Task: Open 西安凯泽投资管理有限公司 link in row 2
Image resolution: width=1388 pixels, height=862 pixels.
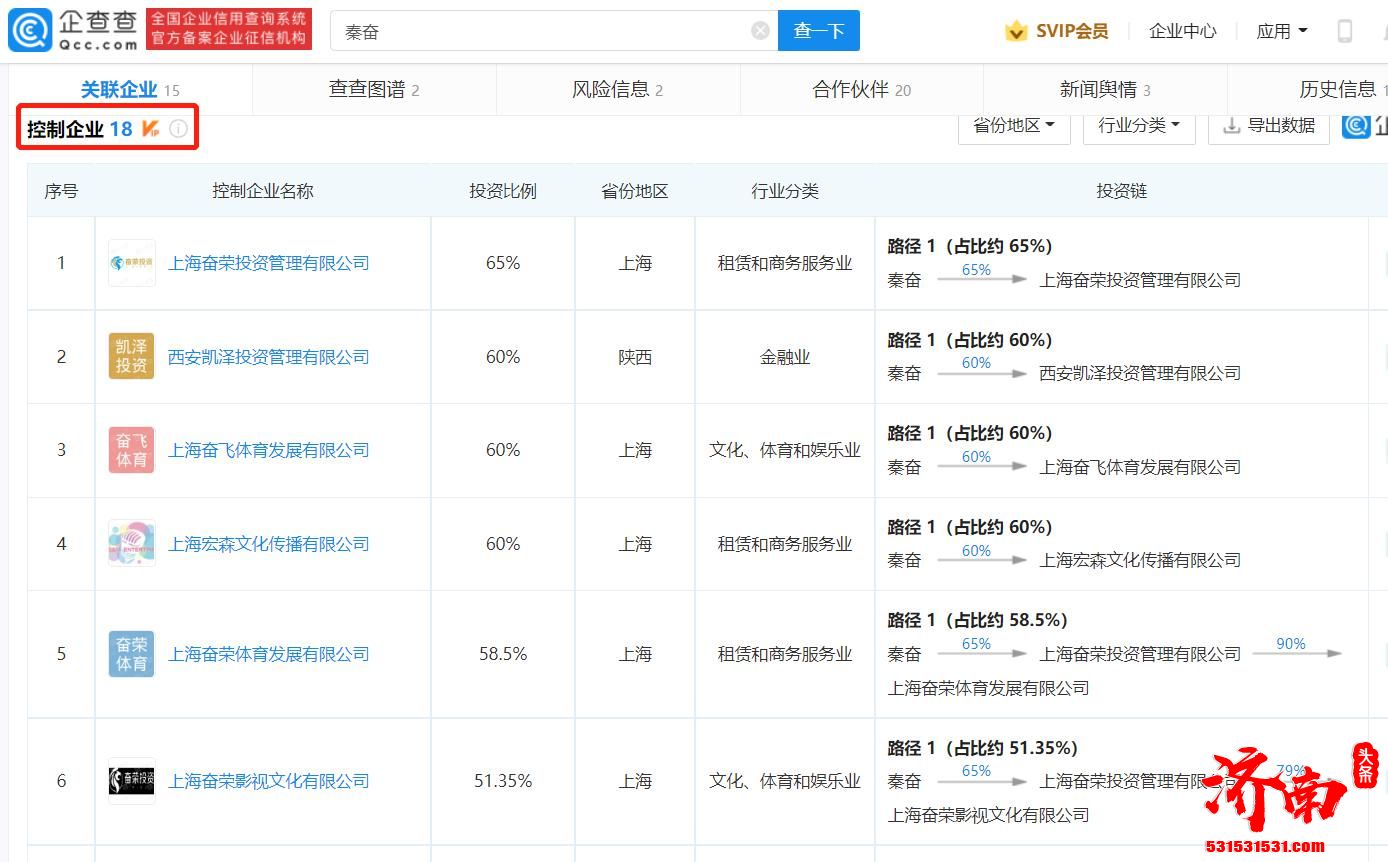Action: coord(269,357)
